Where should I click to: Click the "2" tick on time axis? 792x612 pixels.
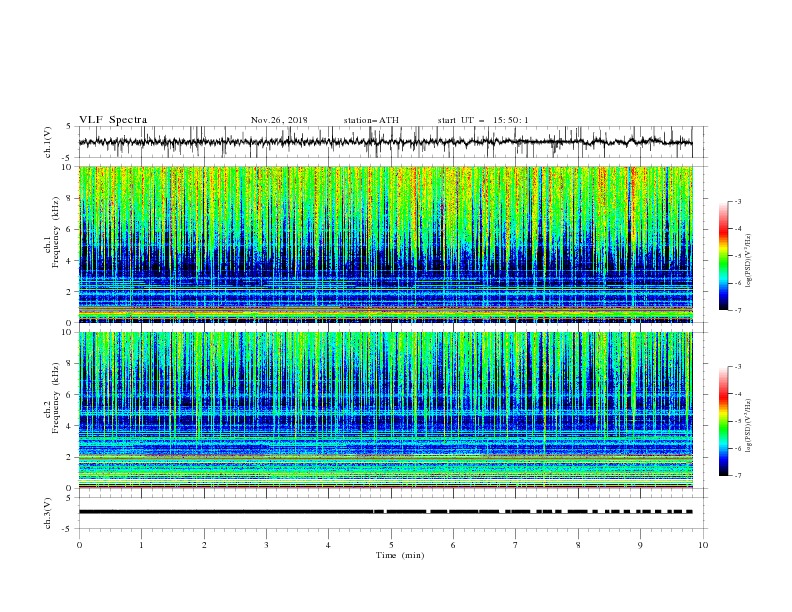coord(204,545)
